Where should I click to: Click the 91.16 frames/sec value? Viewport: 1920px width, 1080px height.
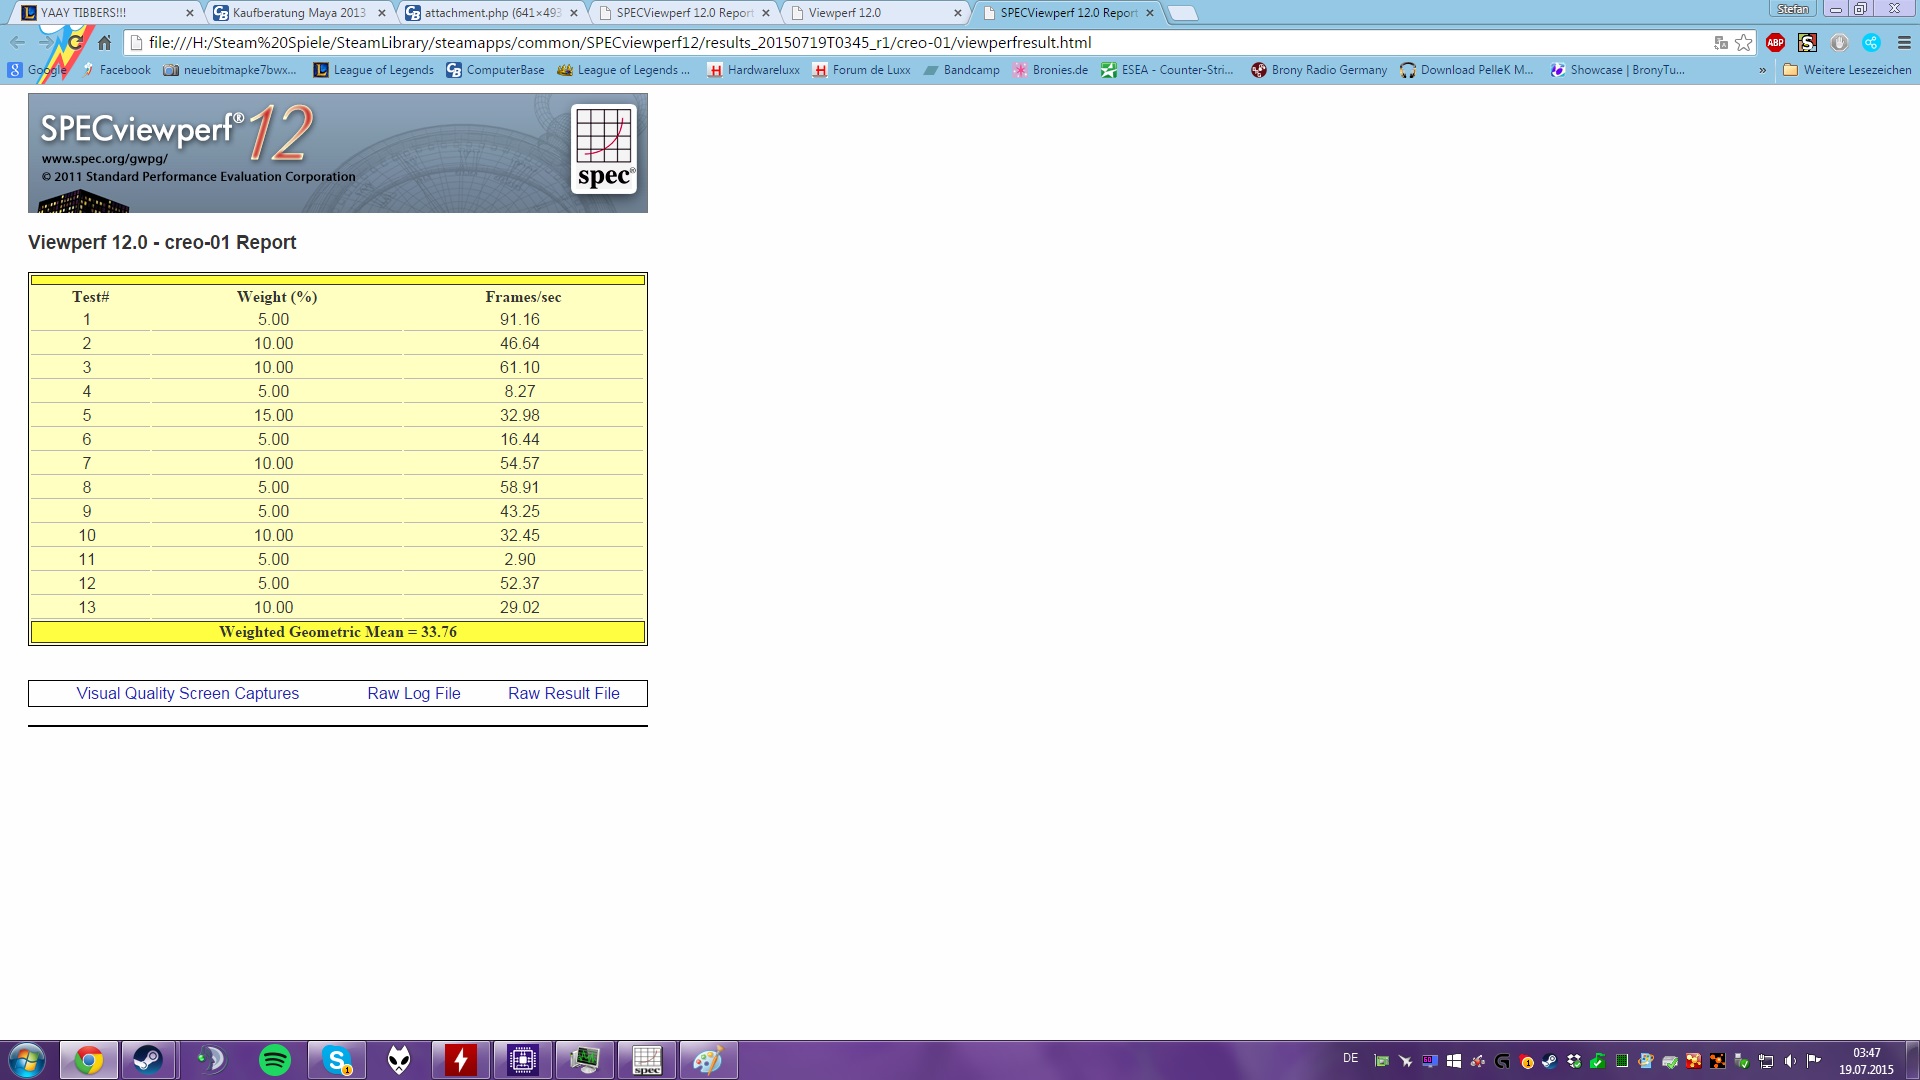520,320
